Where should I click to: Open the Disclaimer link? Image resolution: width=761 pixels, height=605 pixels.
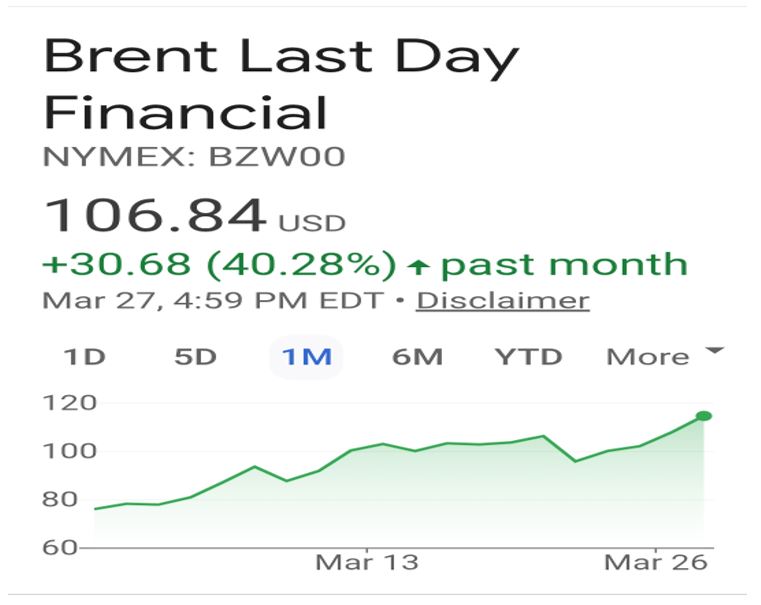coord(502,300)
